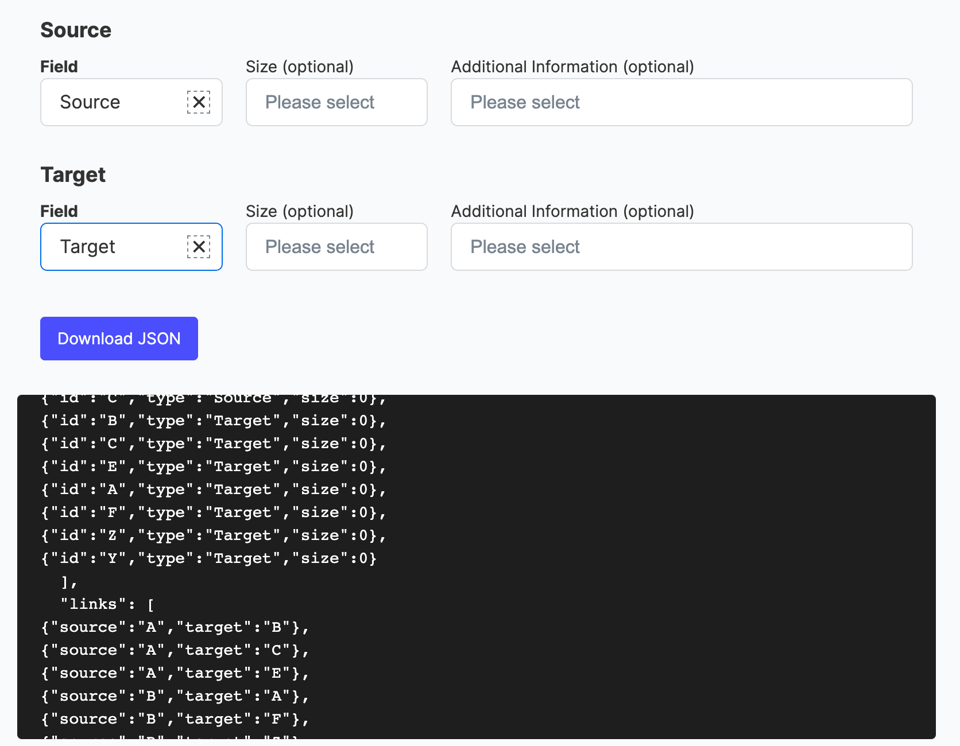960x746 pixels.
Task: Click the Size (optional) label under Target
Action: click(300, 211)
